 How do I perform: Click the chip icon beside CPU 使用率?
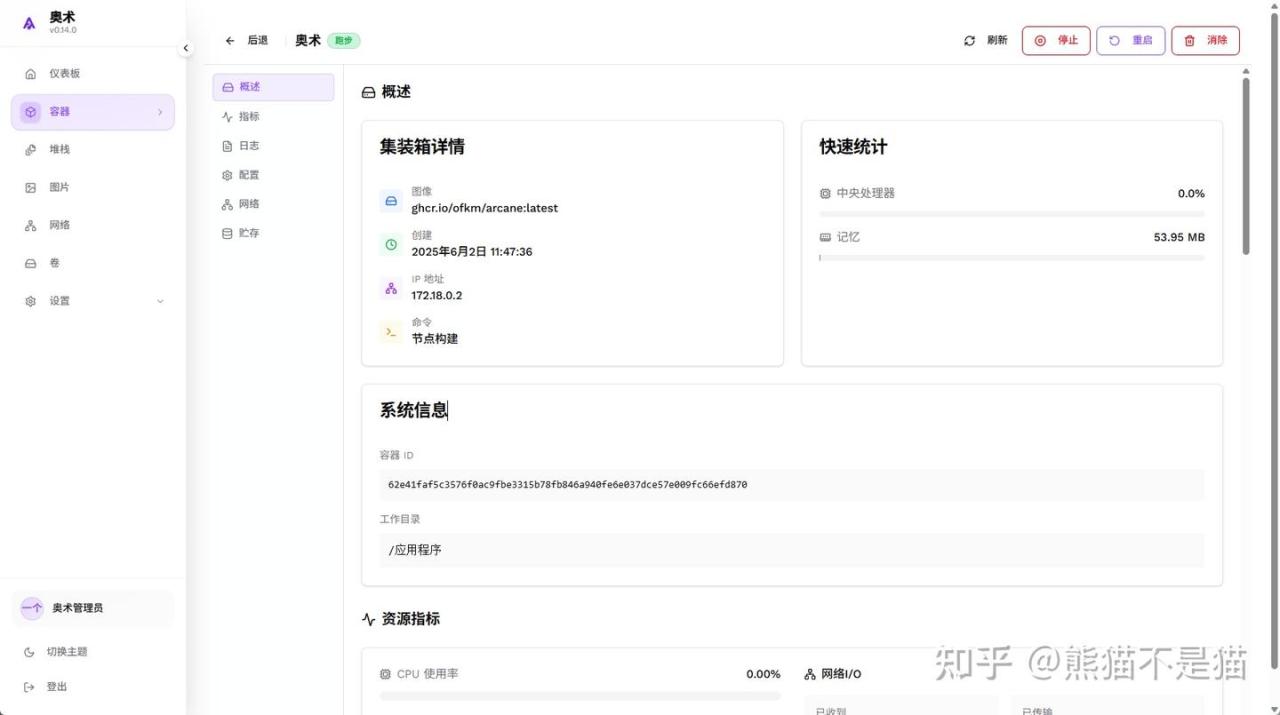pyautogui.click(x=385, y=674)
